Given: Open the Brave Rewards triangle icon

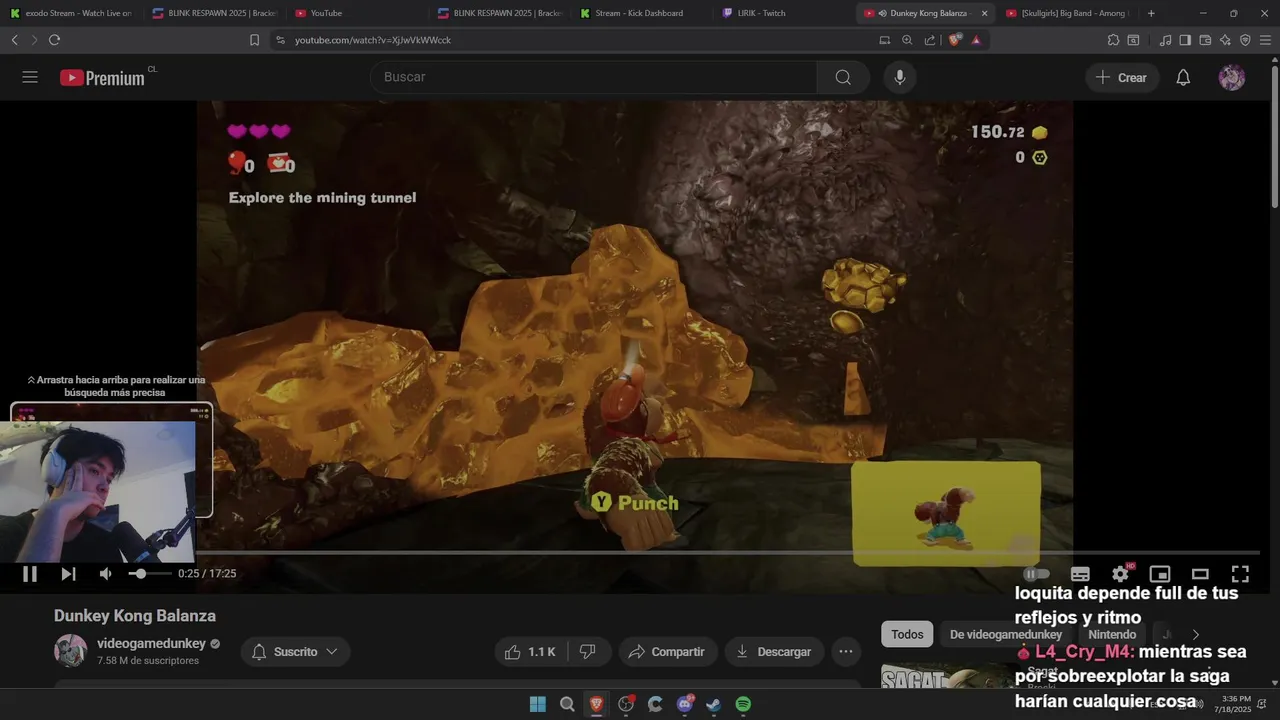Looking at the screenshot, I should tap(976, 40).
